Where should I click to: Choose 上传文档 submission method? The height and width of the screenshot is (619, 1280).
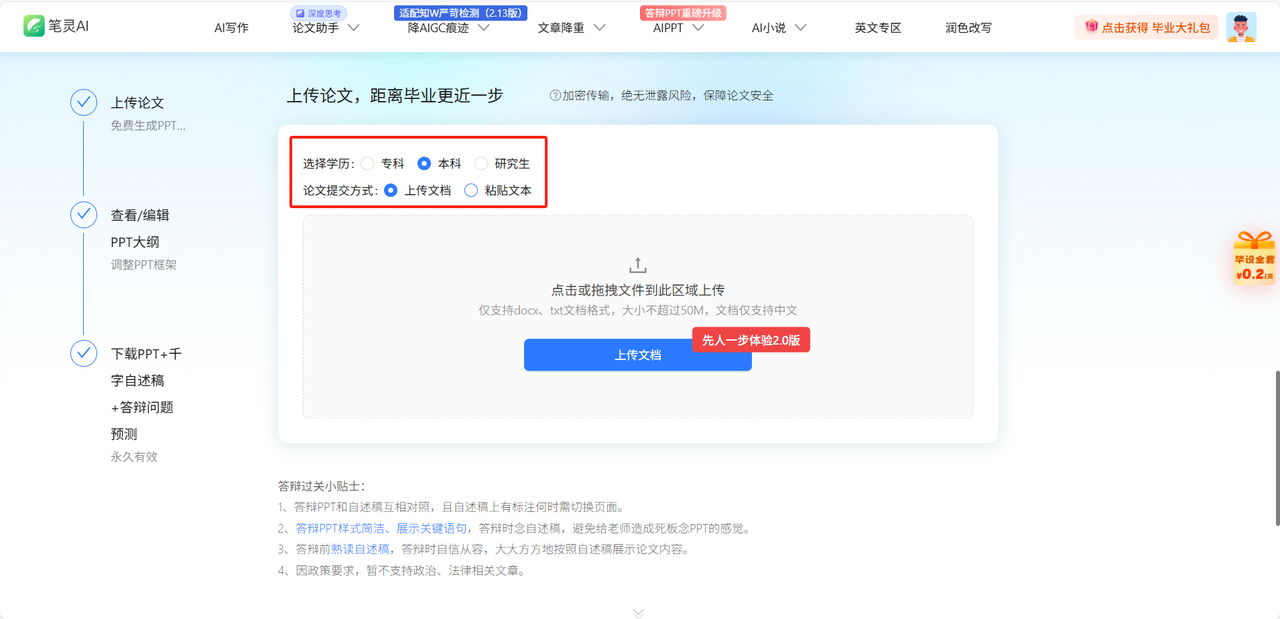tap(391, 190)
